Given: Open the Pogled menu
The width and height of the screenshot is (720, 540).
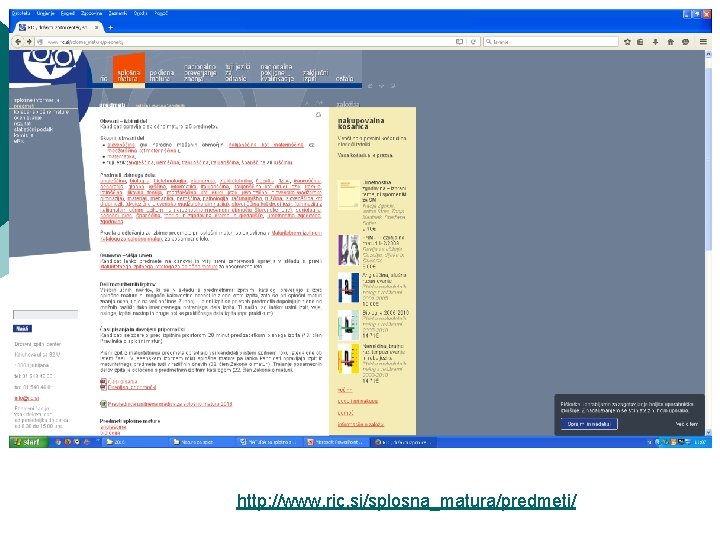Looking at the screenshot, I should (x=68, y=13).
